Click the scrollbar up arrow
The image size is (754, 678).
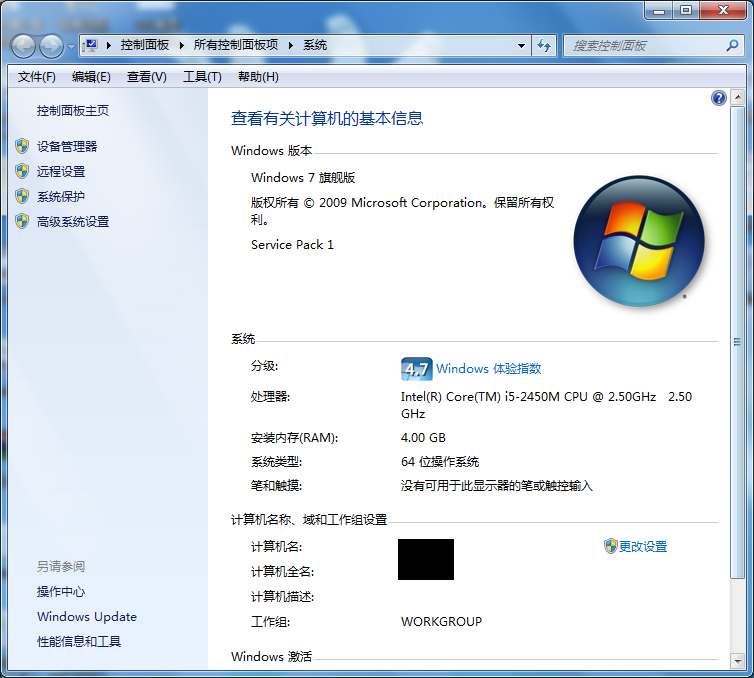737,98
